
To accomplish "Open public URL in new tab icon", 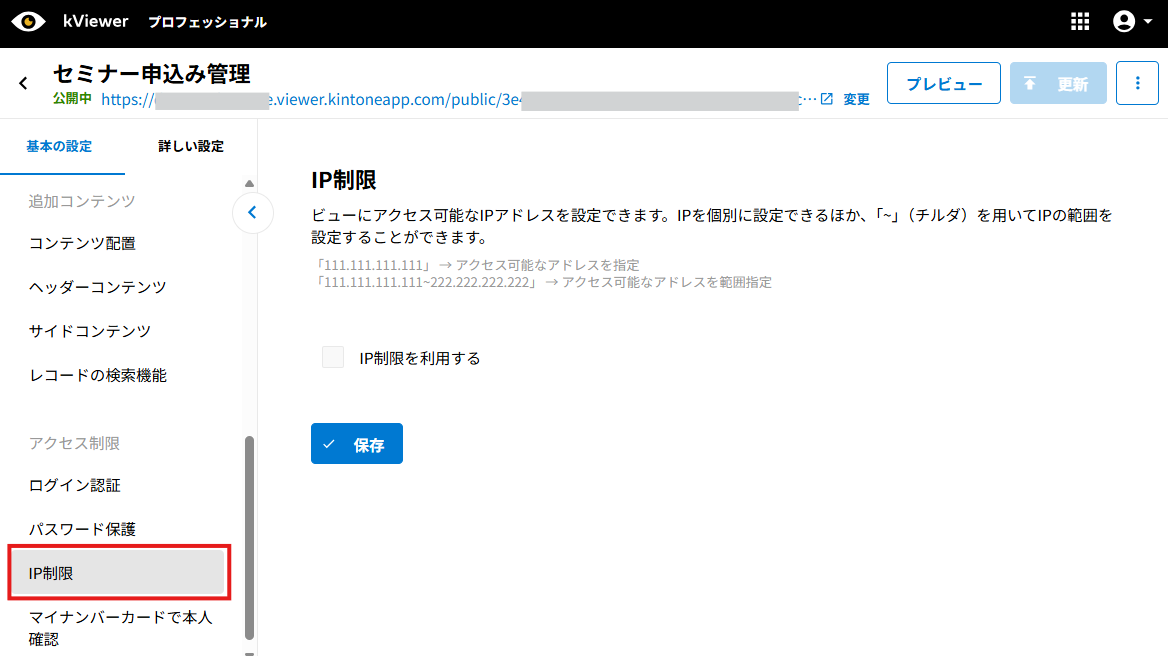I will (826, 99).
